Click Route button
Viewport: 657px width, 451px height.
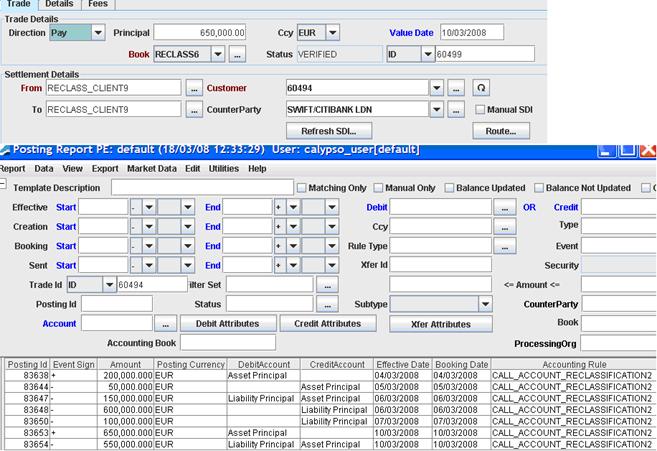tap(501, 131)
